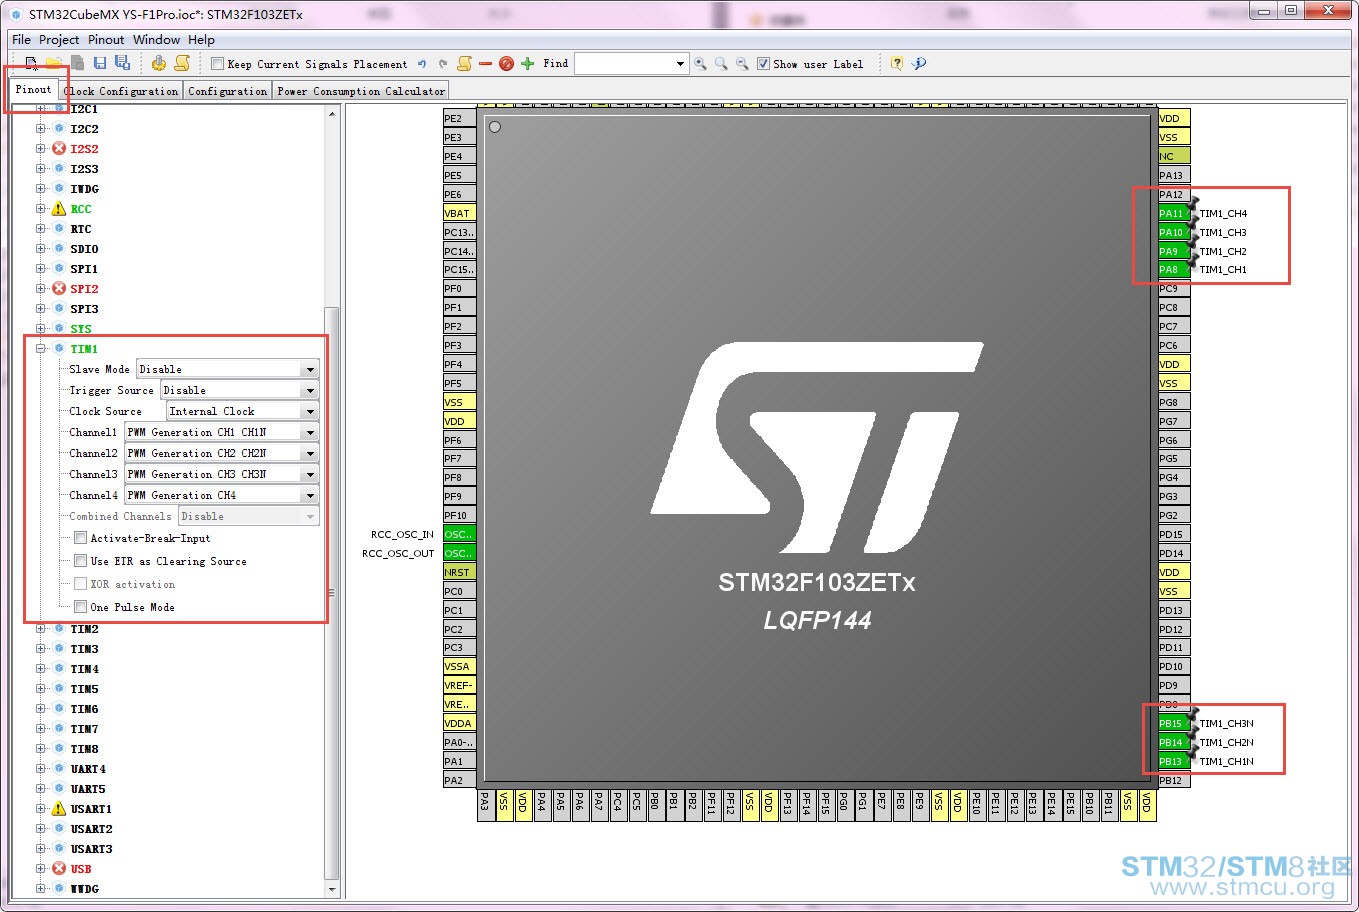Image resolution: width=1359 pixels, height=912 pixels.
Task: Click the Undo arrow icon
Action: click(422, 63)
